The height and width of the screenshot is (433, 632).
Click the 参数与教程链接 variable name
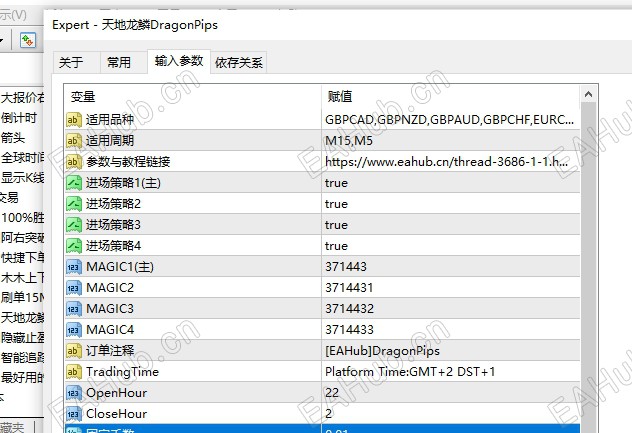coord(128,162)
